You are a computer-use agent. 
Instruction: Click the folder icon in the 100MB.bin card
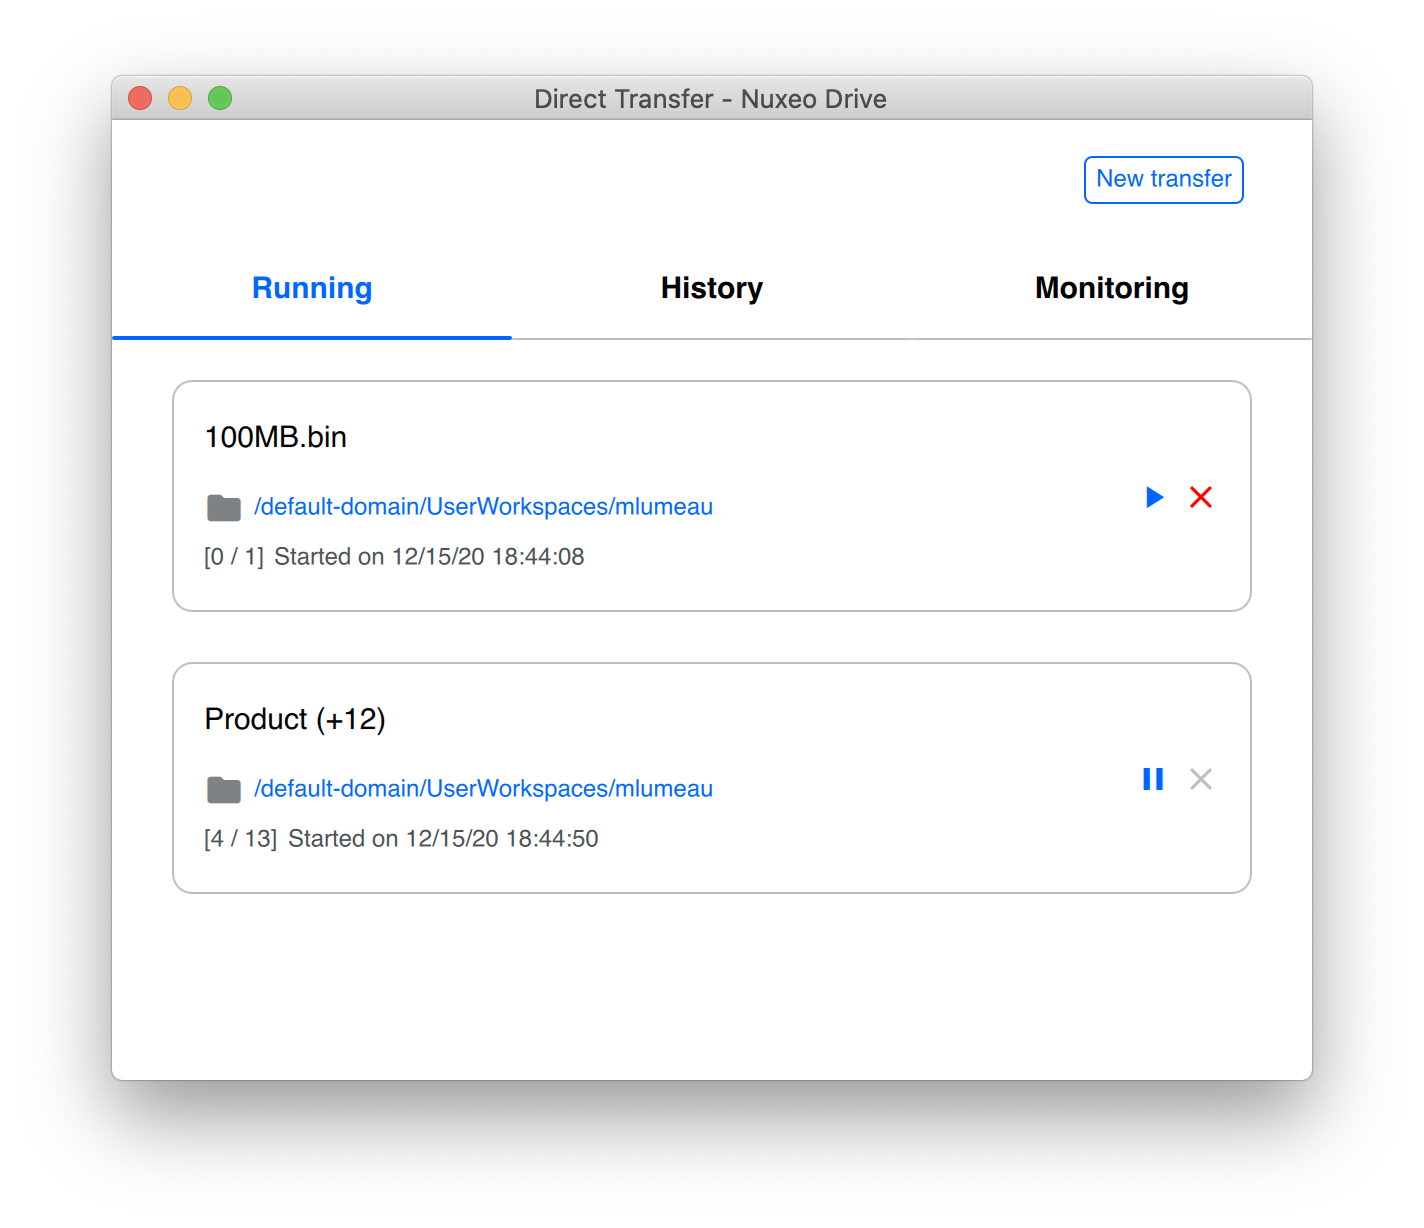tap(224, 508)
